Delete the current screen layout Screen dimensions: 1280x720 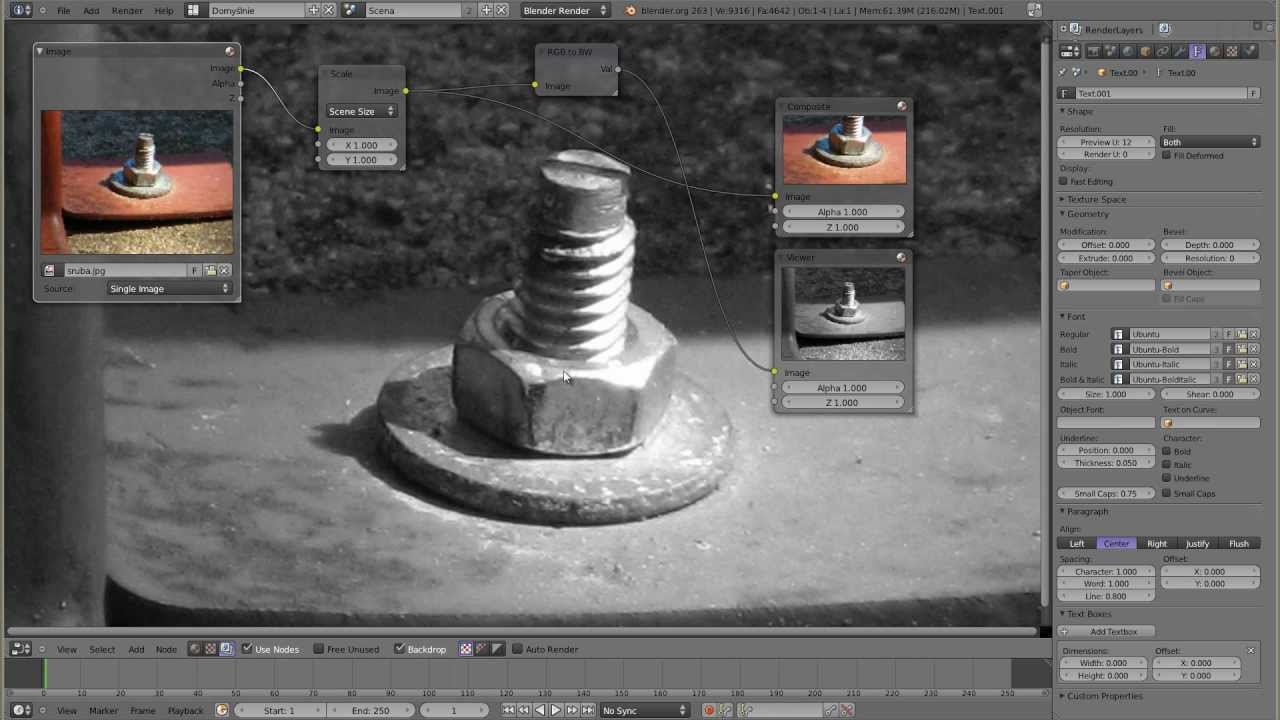328,10
